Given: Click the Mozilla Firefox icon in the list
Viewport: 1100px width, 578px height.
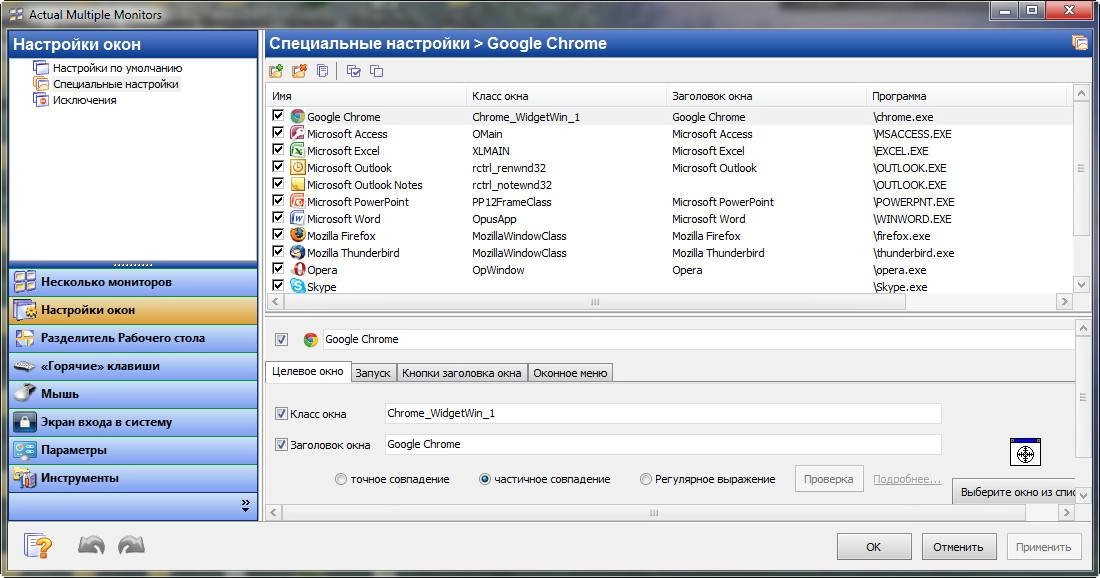Looking at the screenshot, I should click(x=297, y=235).
